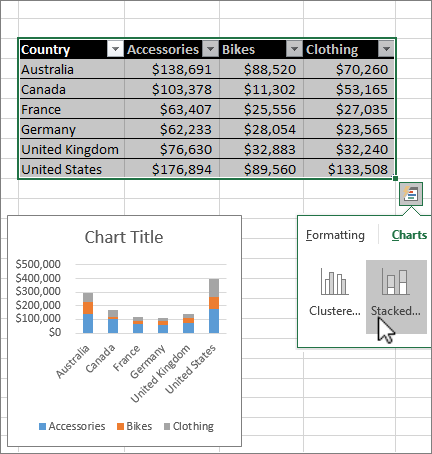Select the $27,035 cell for France
The width and height of the screenshot is (432, 454).
pos(349,109)
